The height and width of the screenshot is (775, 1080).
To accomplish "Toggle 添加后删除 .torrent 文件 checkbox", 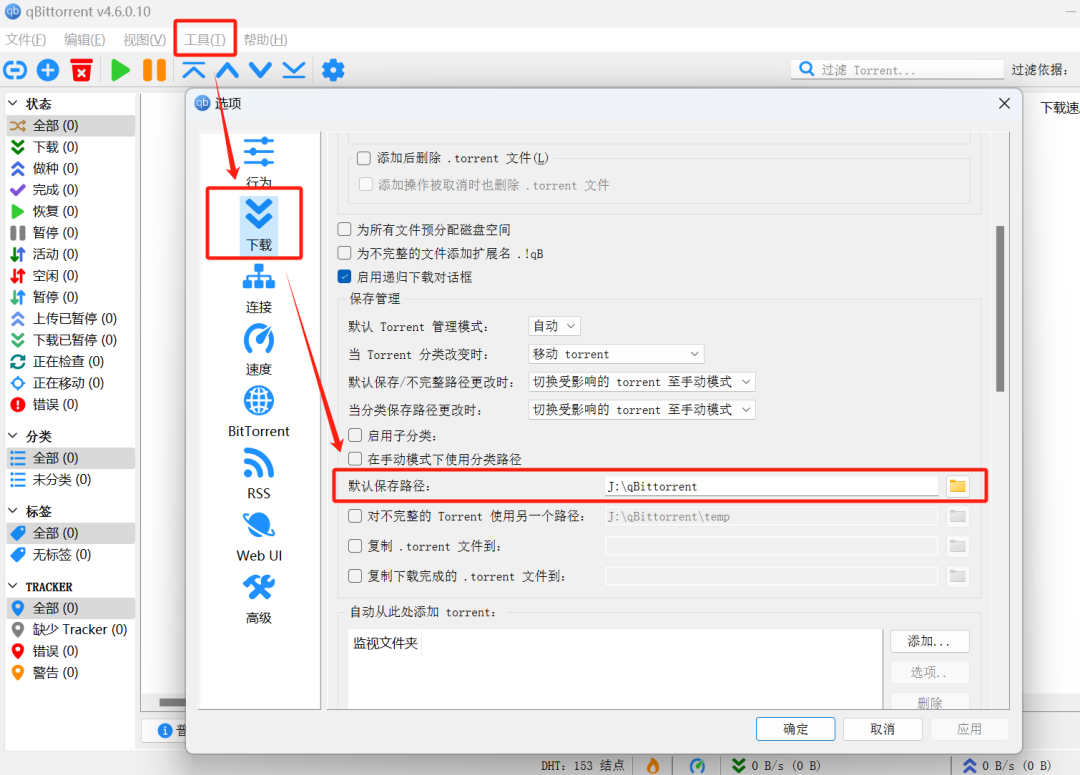I will click(x=364, y=158).
